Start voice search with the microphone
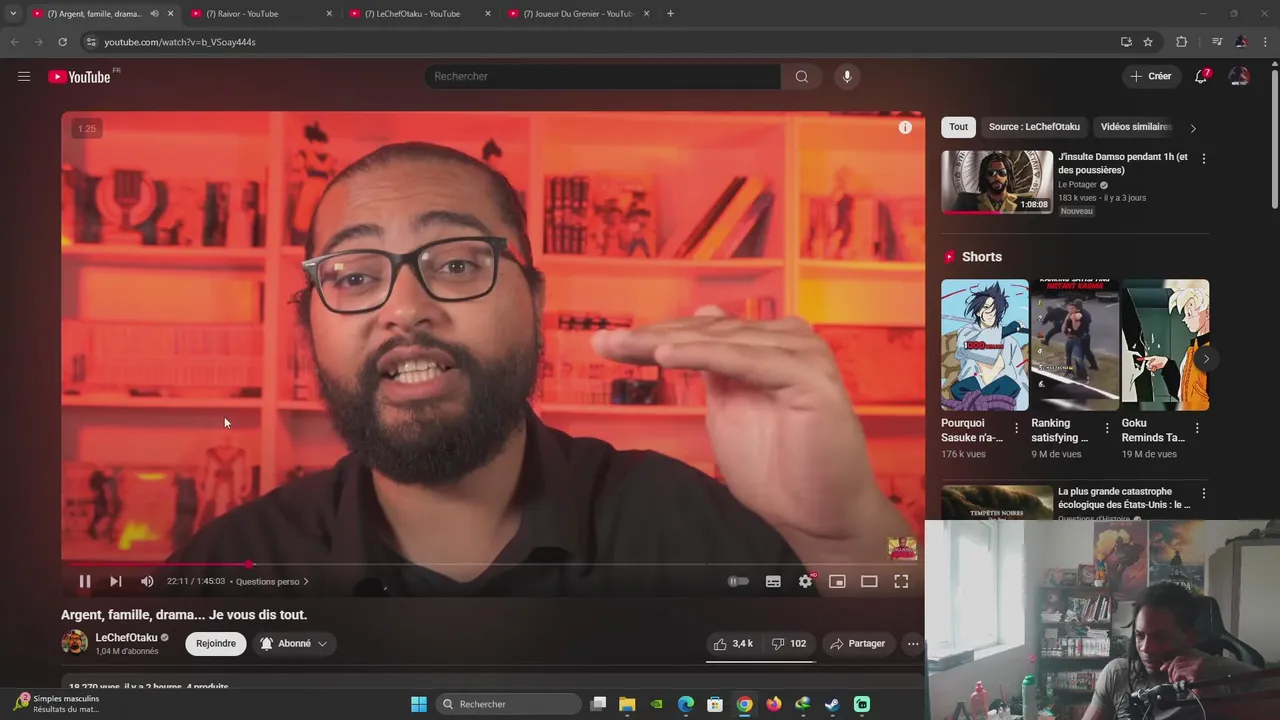This screenshot has width=1280, height=720. click(847, 76)
